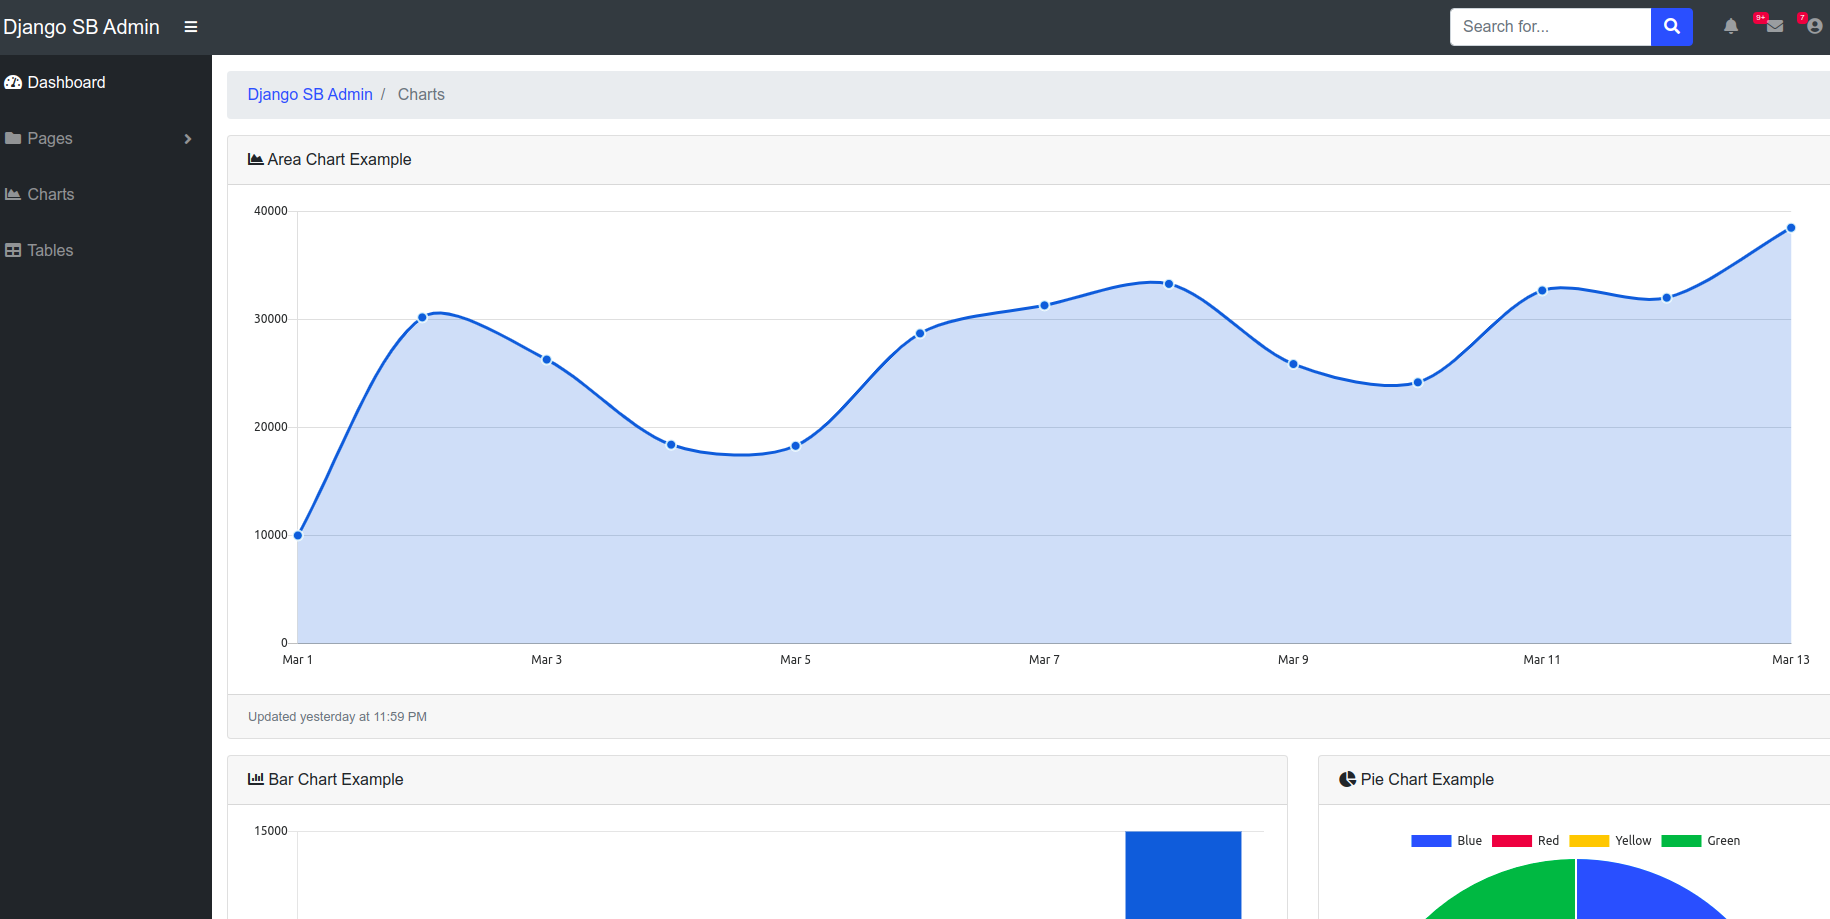Click the "30000" y-axis label on the area chart
The image size is (1830, 919).
point(270,319)
